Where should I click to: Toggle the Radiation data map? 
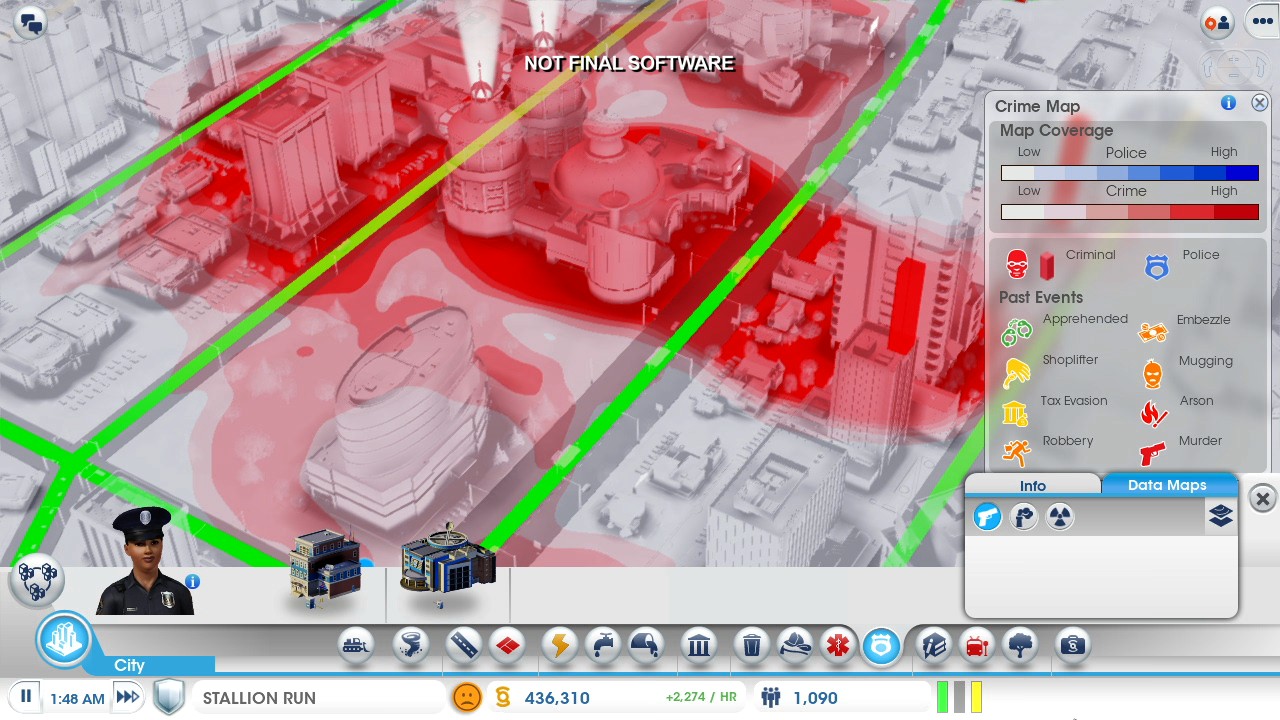pos(1059,517)
